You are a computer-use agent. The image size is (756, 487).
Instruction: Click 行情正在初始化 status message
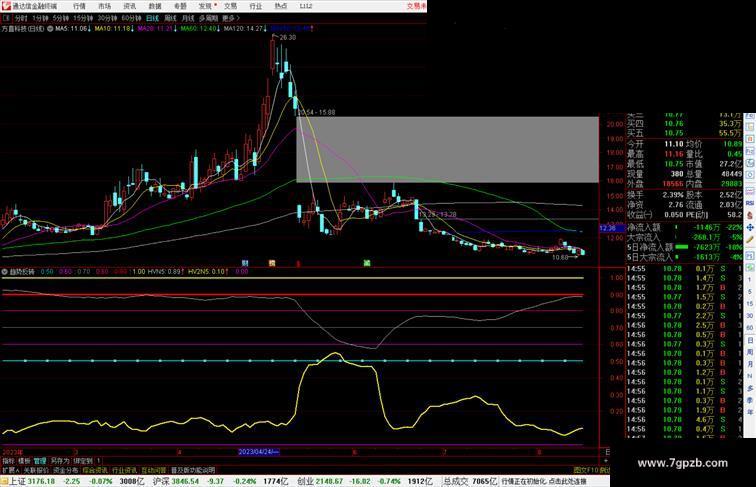pos(544,481)
